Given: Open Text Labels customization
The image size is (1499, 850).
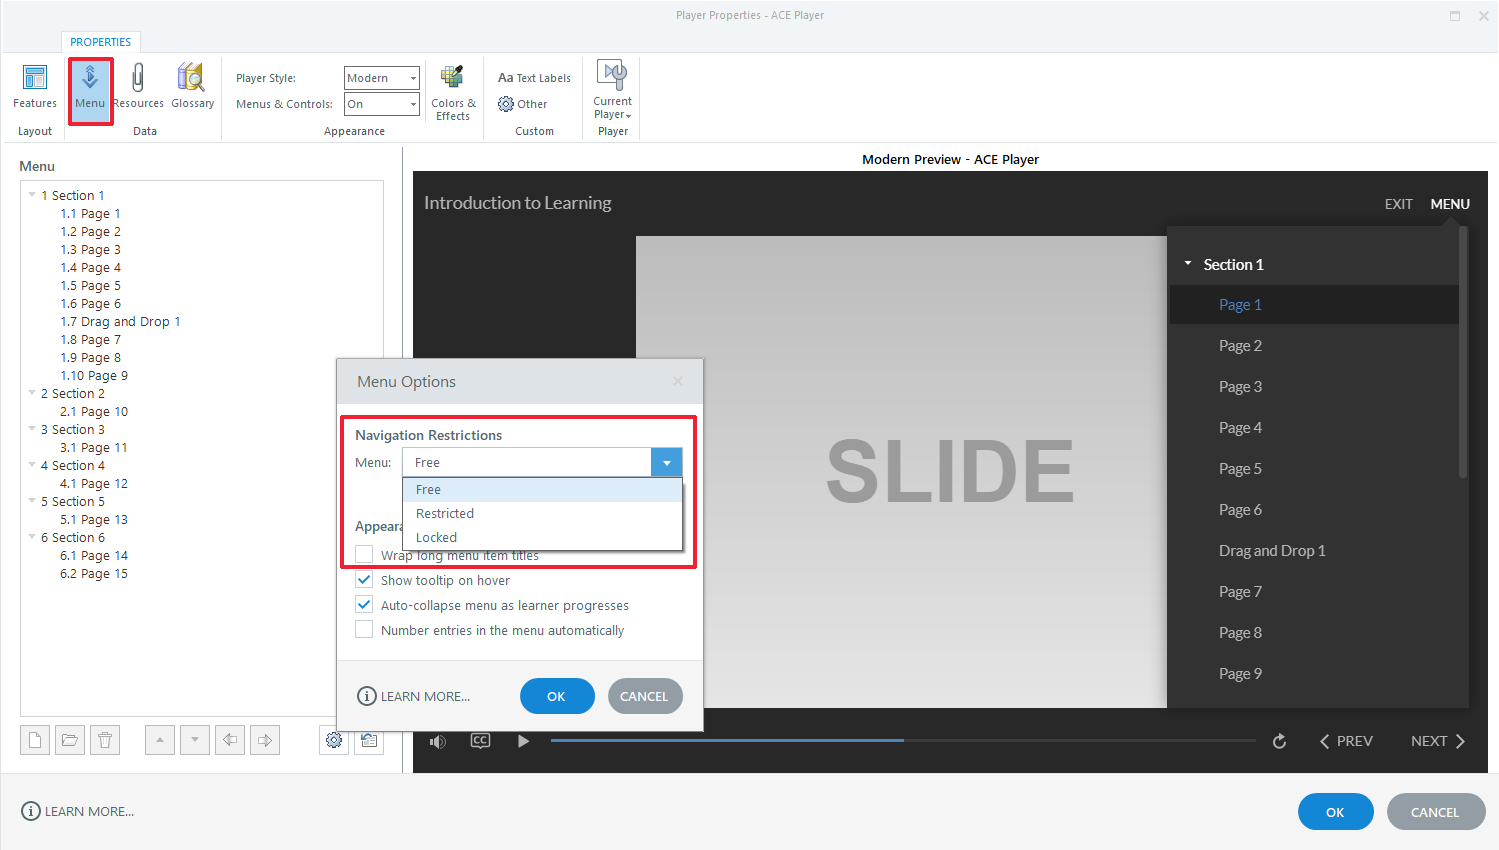Looking at the screenshot, I should pyautogui.click(x=532, y=77).
